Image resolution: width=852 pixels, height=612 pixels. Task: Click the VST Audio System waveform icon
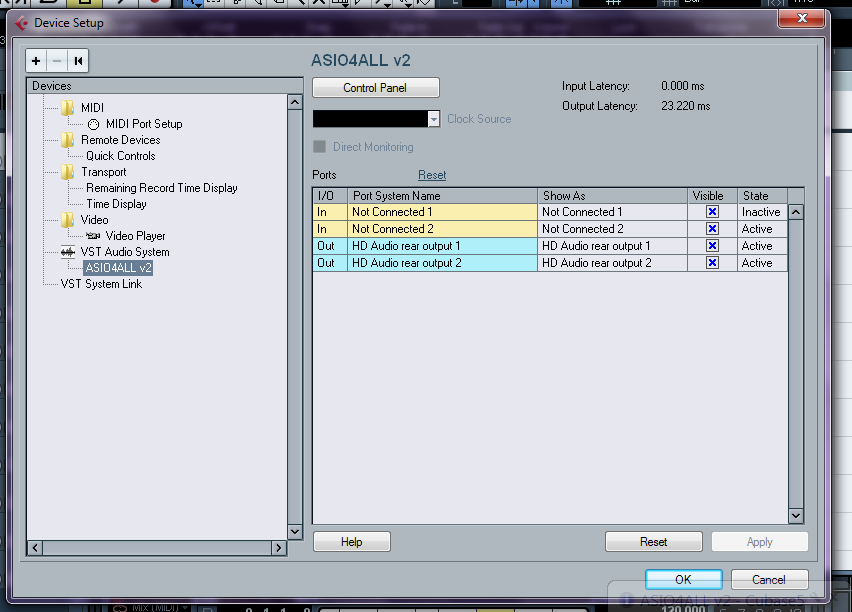pos(67,252)
